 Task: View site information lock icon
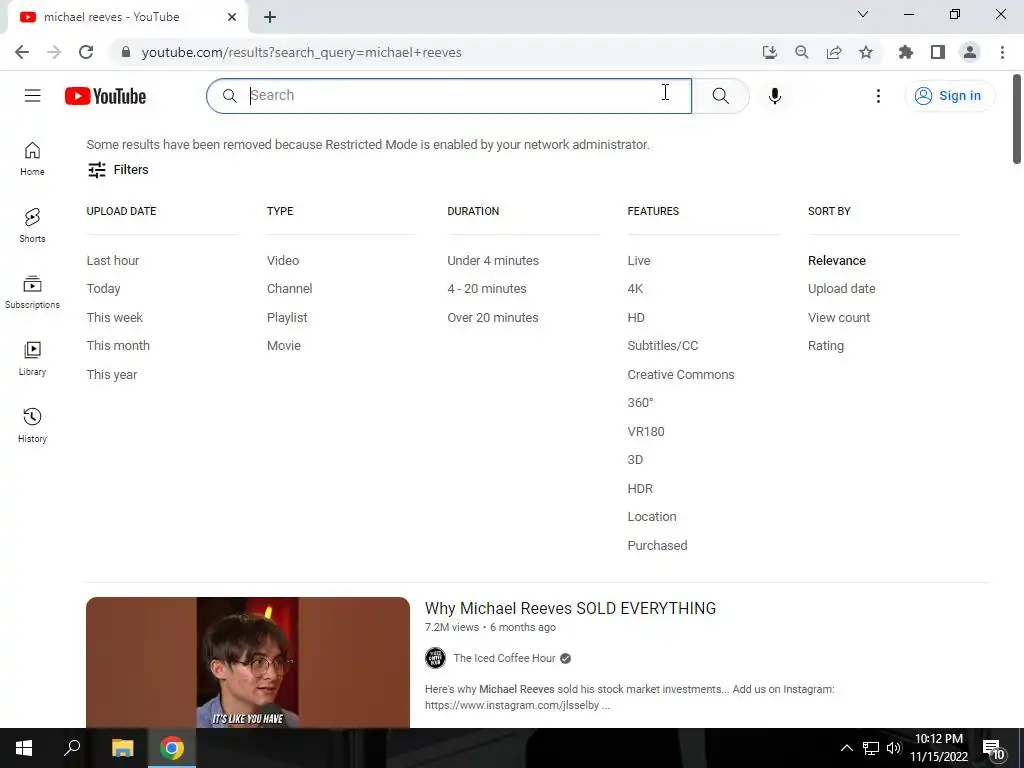(126, 52)
